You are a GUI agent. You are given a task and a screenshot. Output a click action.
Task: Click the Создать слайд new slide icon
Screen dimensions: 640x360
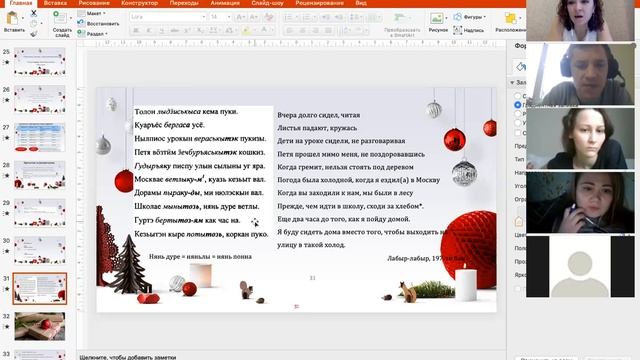click(x=60, y=18)
